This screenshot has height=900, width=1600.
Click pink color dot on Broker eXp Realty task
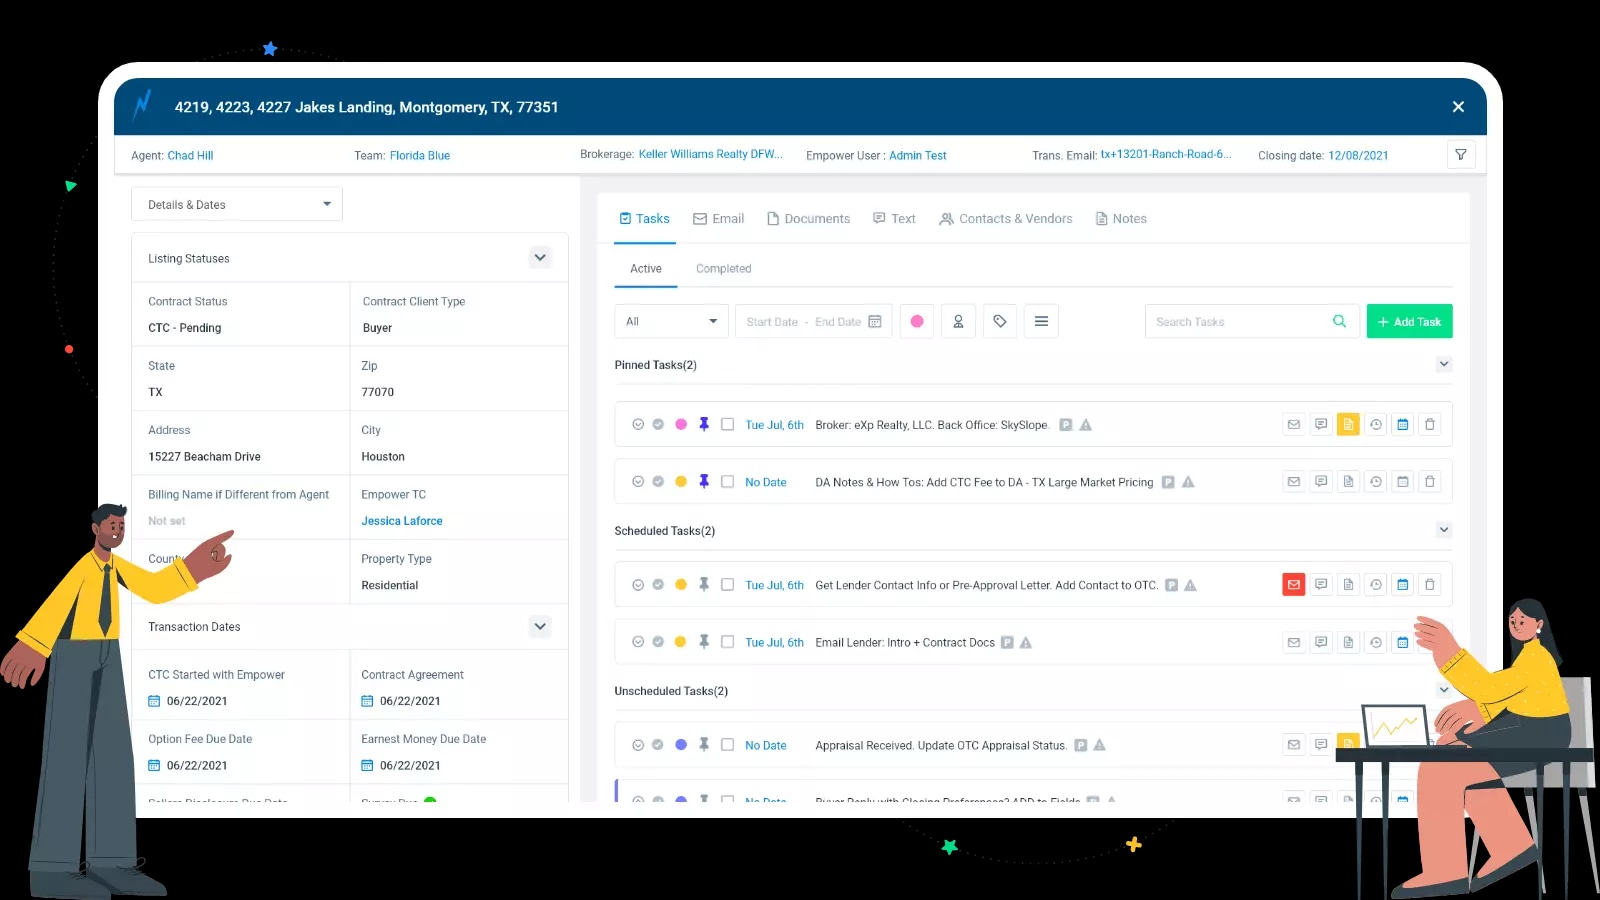click(681, 424)
